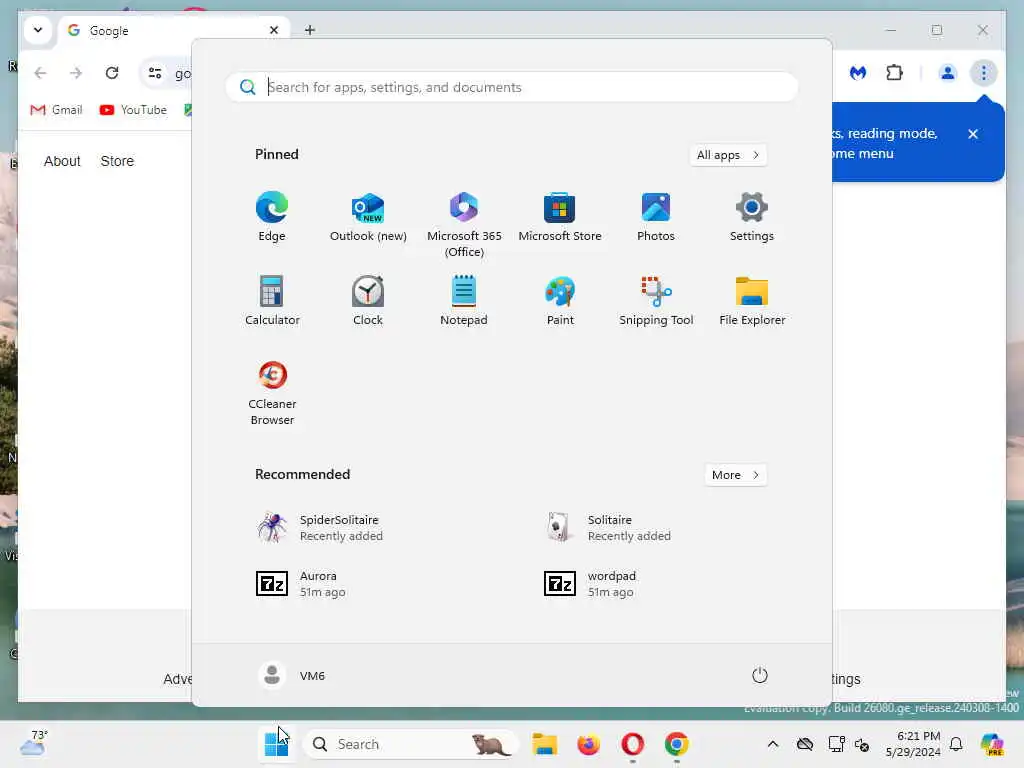1024x768 pixels.
Task: Open Chrome three-dot menu
Action: [x=984, y=73]
